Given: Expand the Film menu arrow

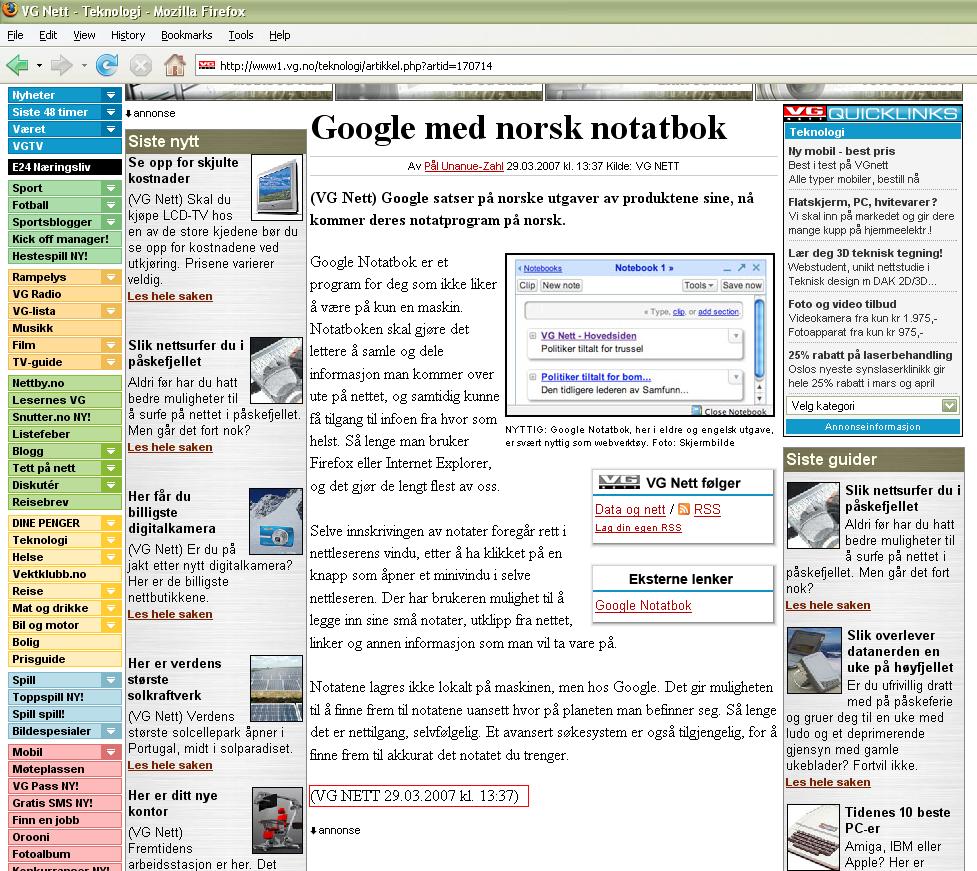Looking at the screenshot, I should tap(111, 345).
